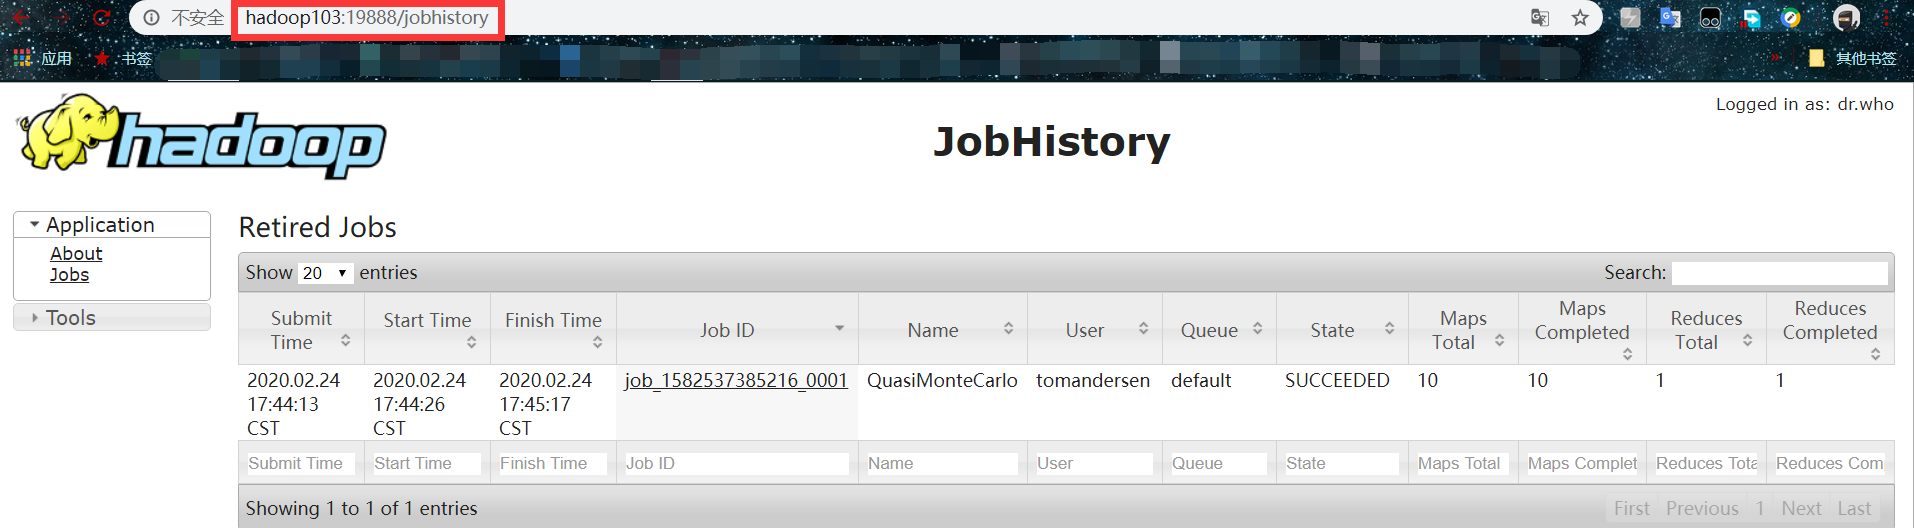This screenshot has width=1914, height=528.
Task: Bookmark this page with the star icon
Action: pyautogui.click(x=1580, y=18)
